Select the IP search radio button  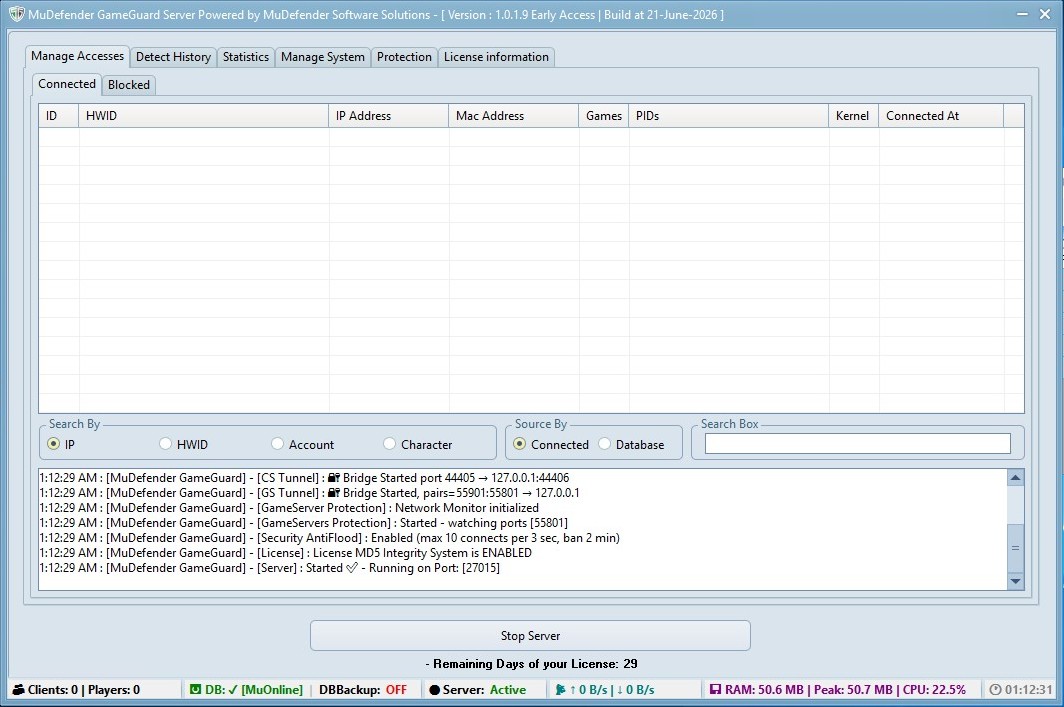coord(54,444)
